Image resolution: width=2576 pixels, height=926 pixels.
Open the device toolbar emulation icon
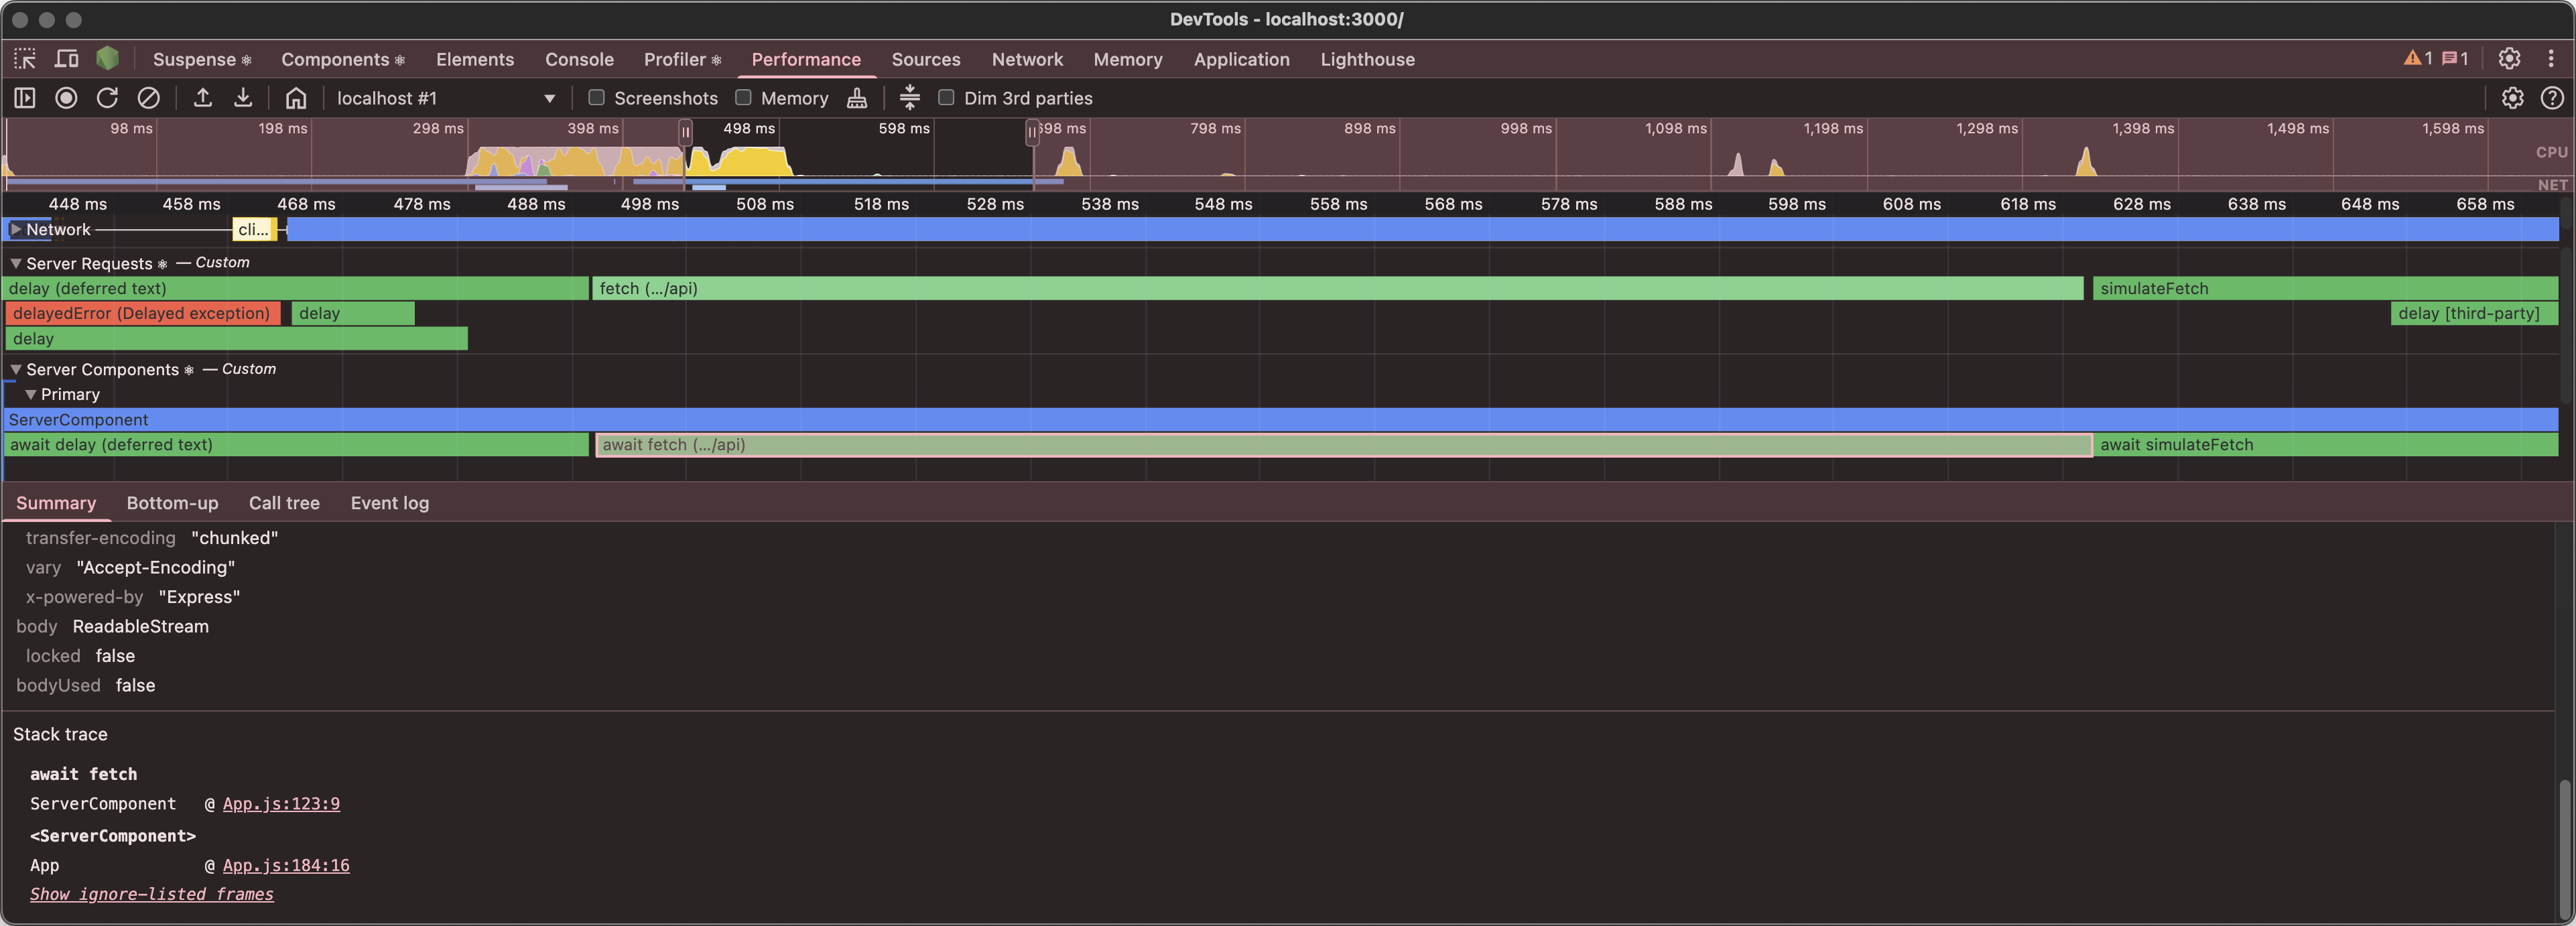66,59
